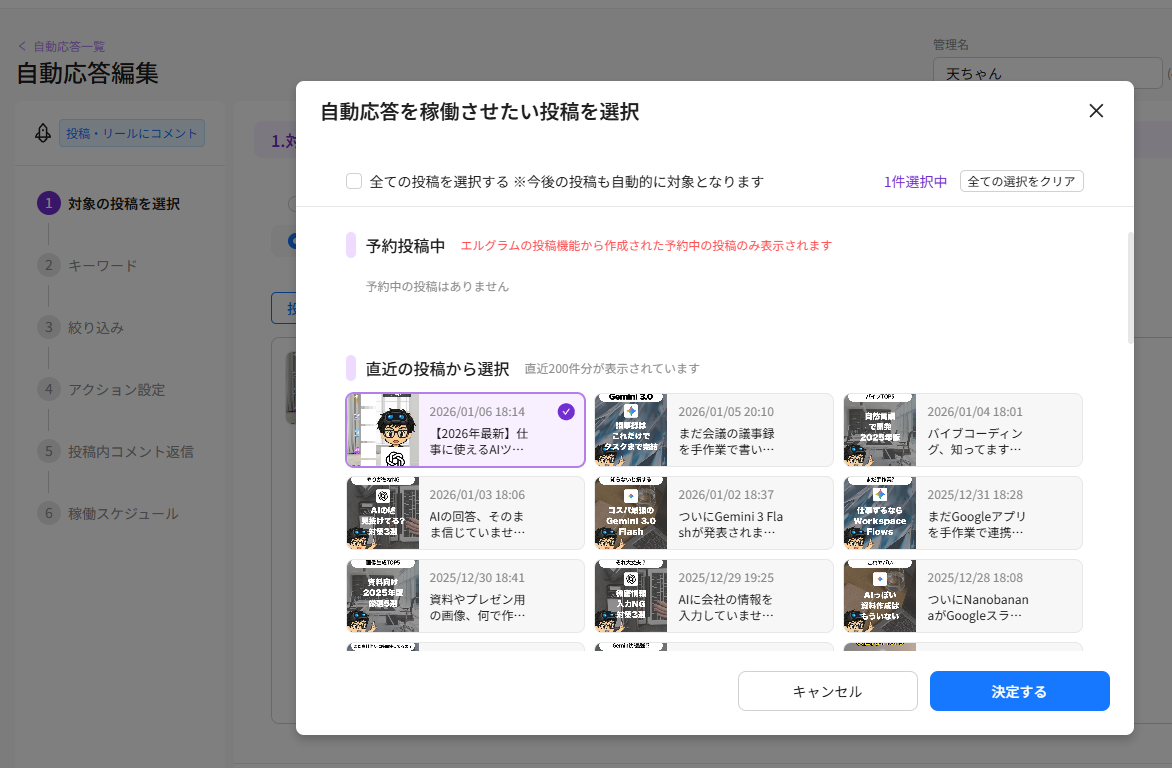Click the rocket icon beside 投稿・リールにコメント
This screenshot has height=768, width=1172.
(42, 134)
